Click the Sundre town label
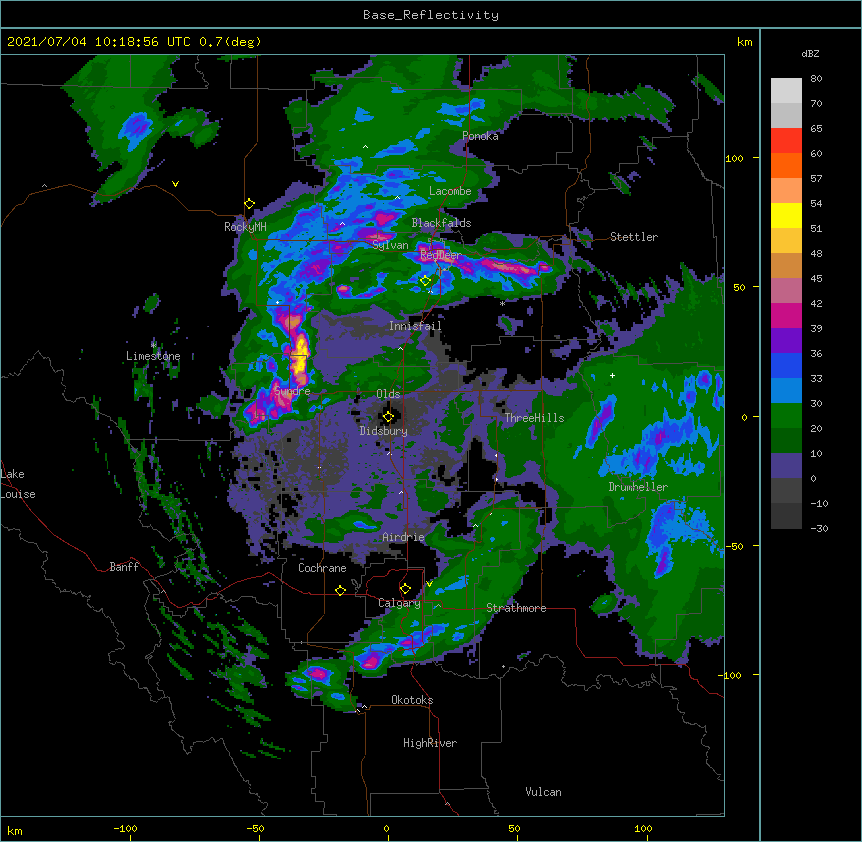The height and width of the screenshot is (842, 862). (292, 391)
